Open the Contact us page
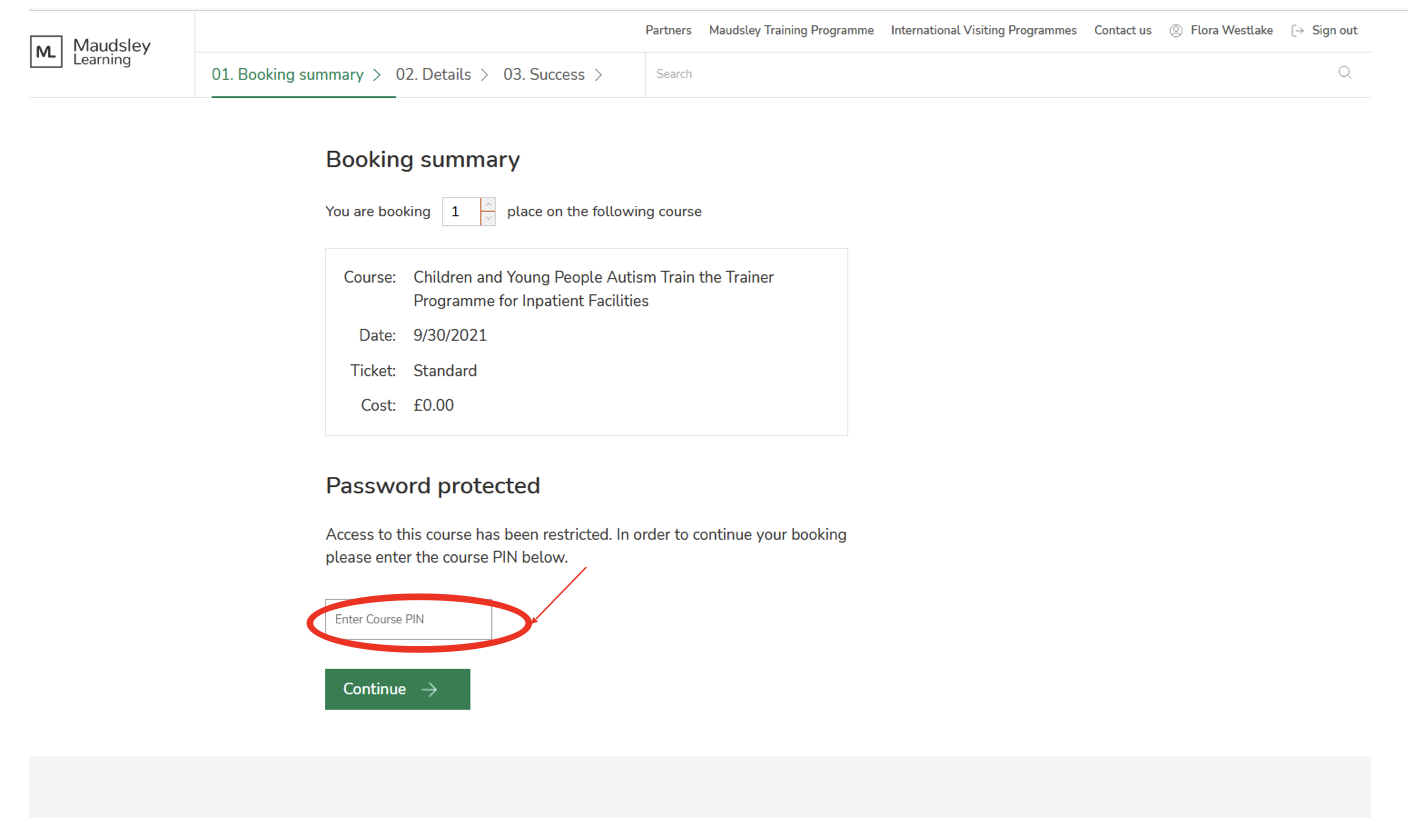Viewport: 1408px width, 832px height. point(1122,31)
